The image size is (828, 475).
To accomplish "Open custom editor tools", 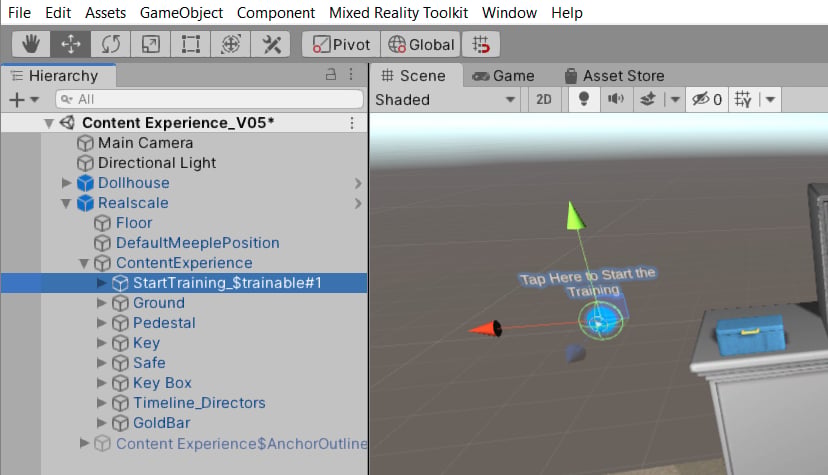I will [x=271, y=44].
